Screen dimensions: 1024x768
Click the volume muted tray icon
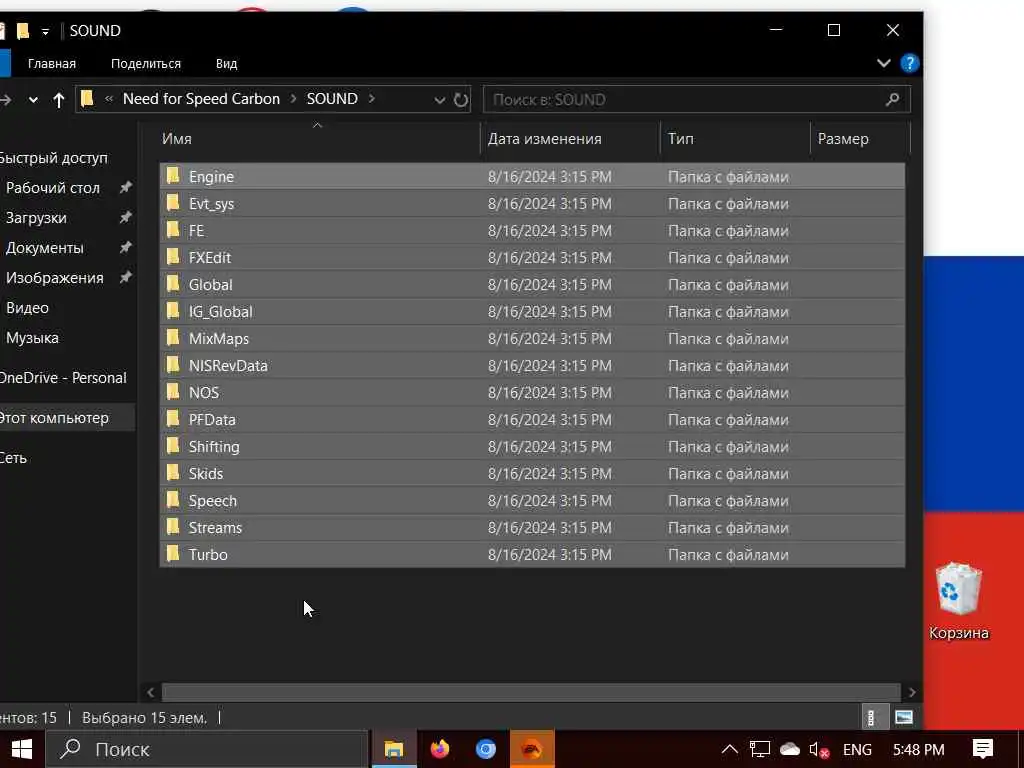pyautogui.click(x=819, y=750)
